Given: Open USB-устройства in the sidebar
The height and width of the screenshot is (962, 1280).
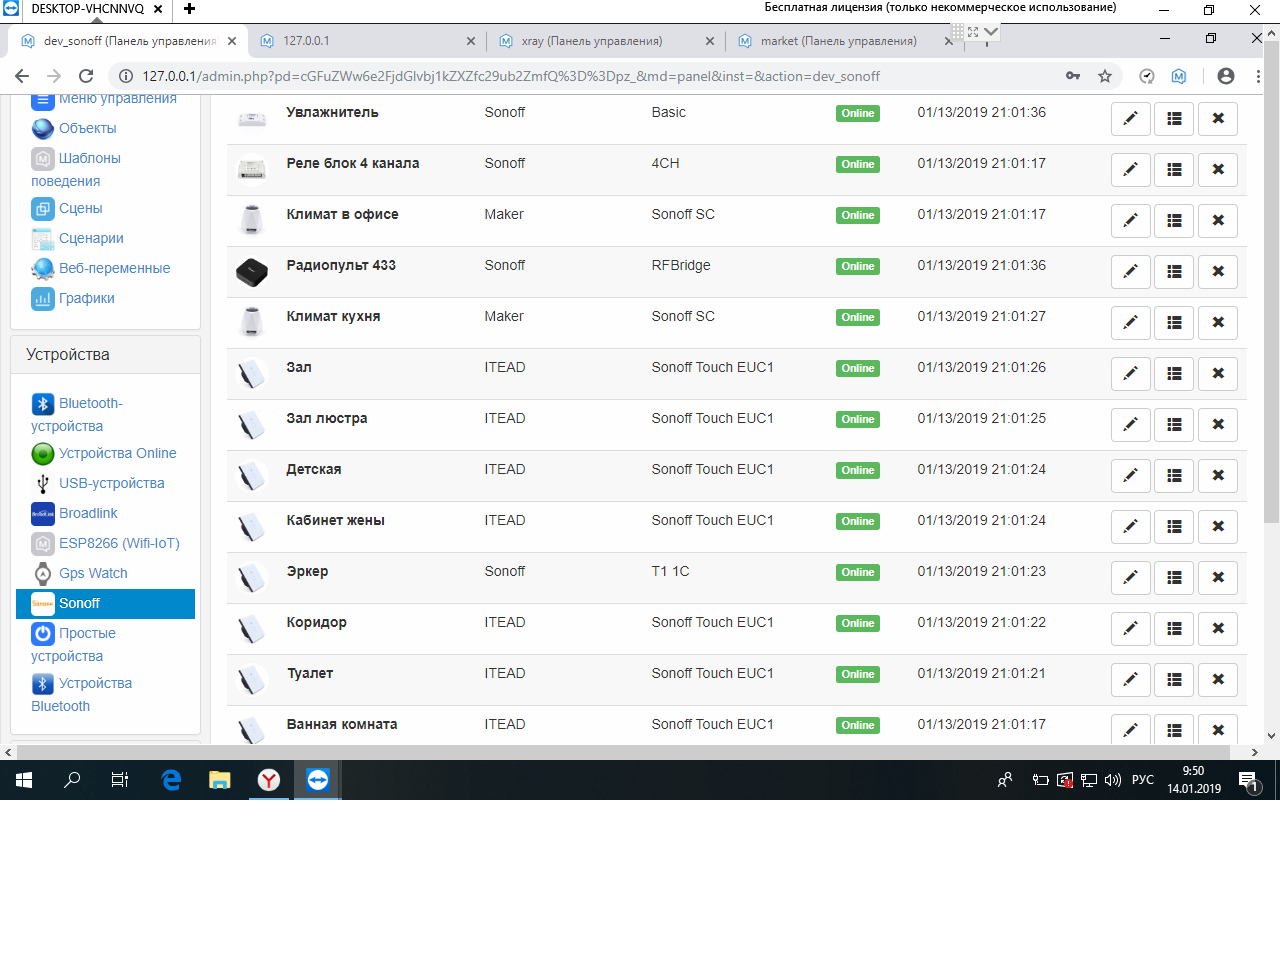Looking at the screenshot, I should pyautogui.click(x=111, y=483).
